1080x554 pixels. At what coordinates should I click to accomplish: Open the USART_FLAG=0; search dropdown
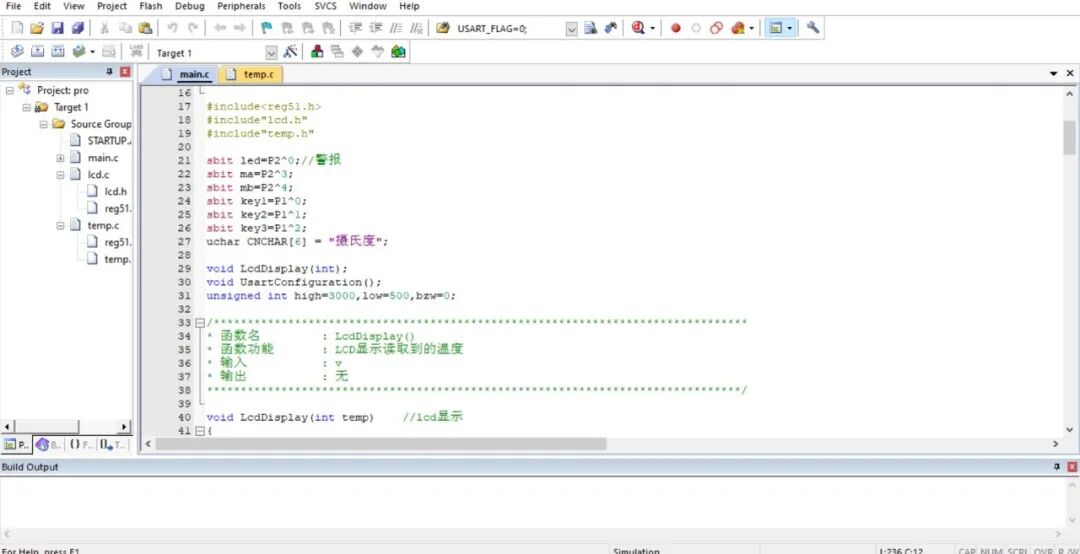(x=572, y=29)
